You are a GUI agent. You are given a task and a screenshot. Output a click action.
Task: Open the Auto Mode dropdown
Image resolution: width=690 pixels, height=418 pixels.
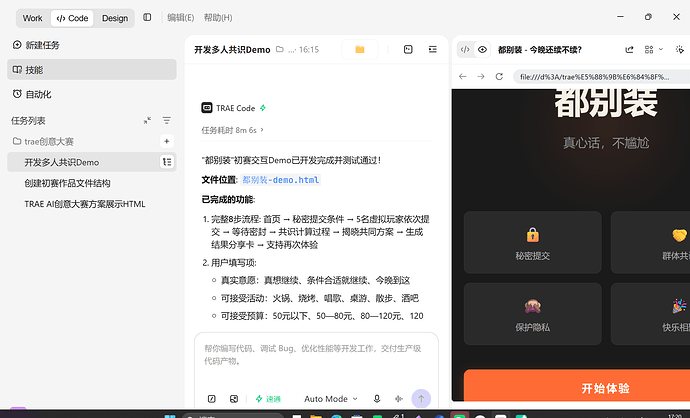click(330, 399)
